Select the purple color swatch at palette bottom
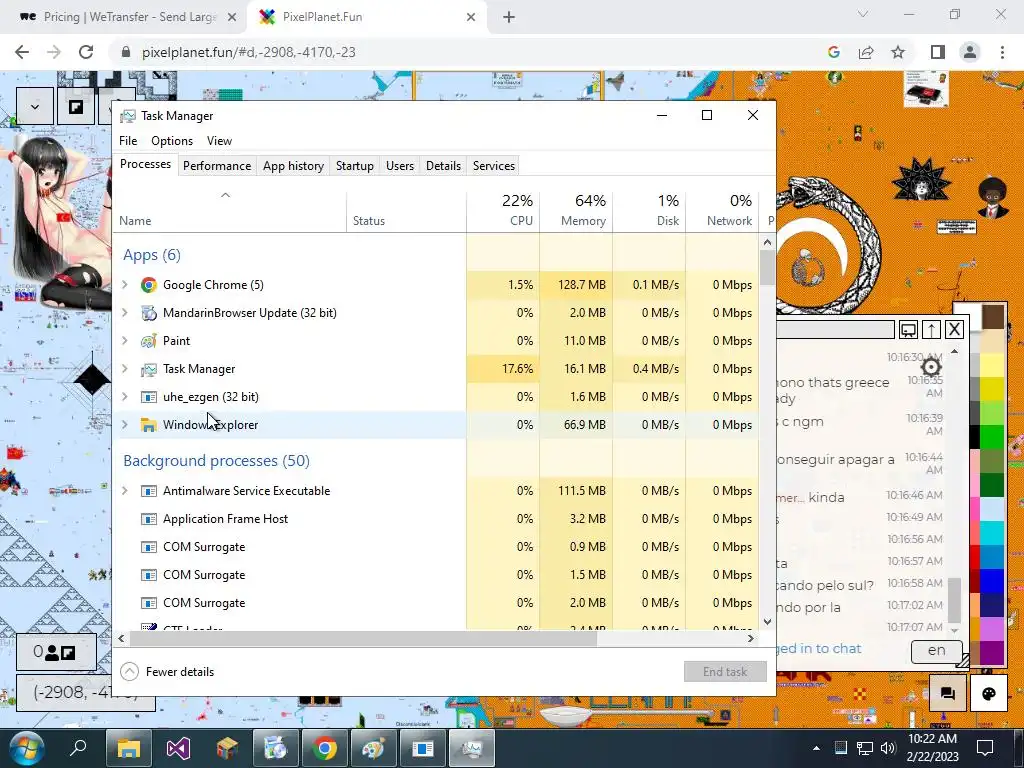Viewport: 1024px width, 768px height. pos(993,654)
